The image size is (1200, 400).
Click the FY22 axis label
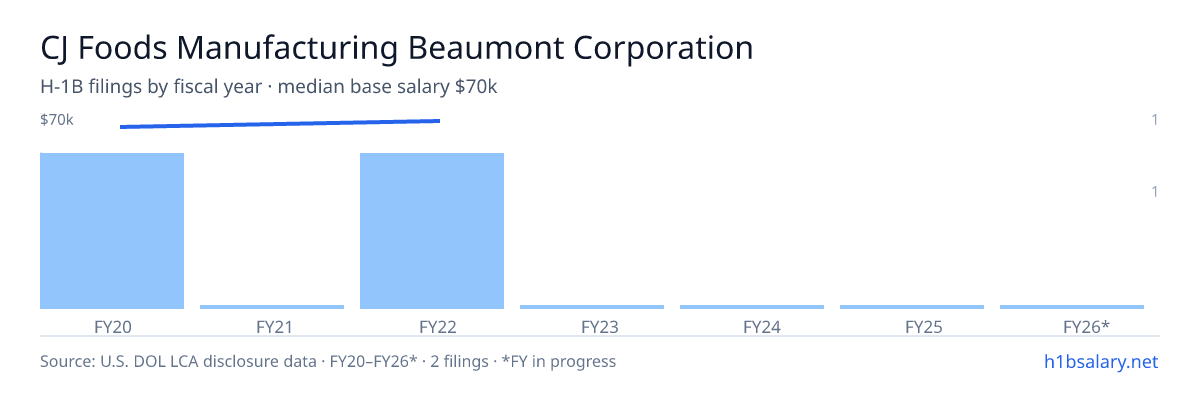click(x=432, y=326)
